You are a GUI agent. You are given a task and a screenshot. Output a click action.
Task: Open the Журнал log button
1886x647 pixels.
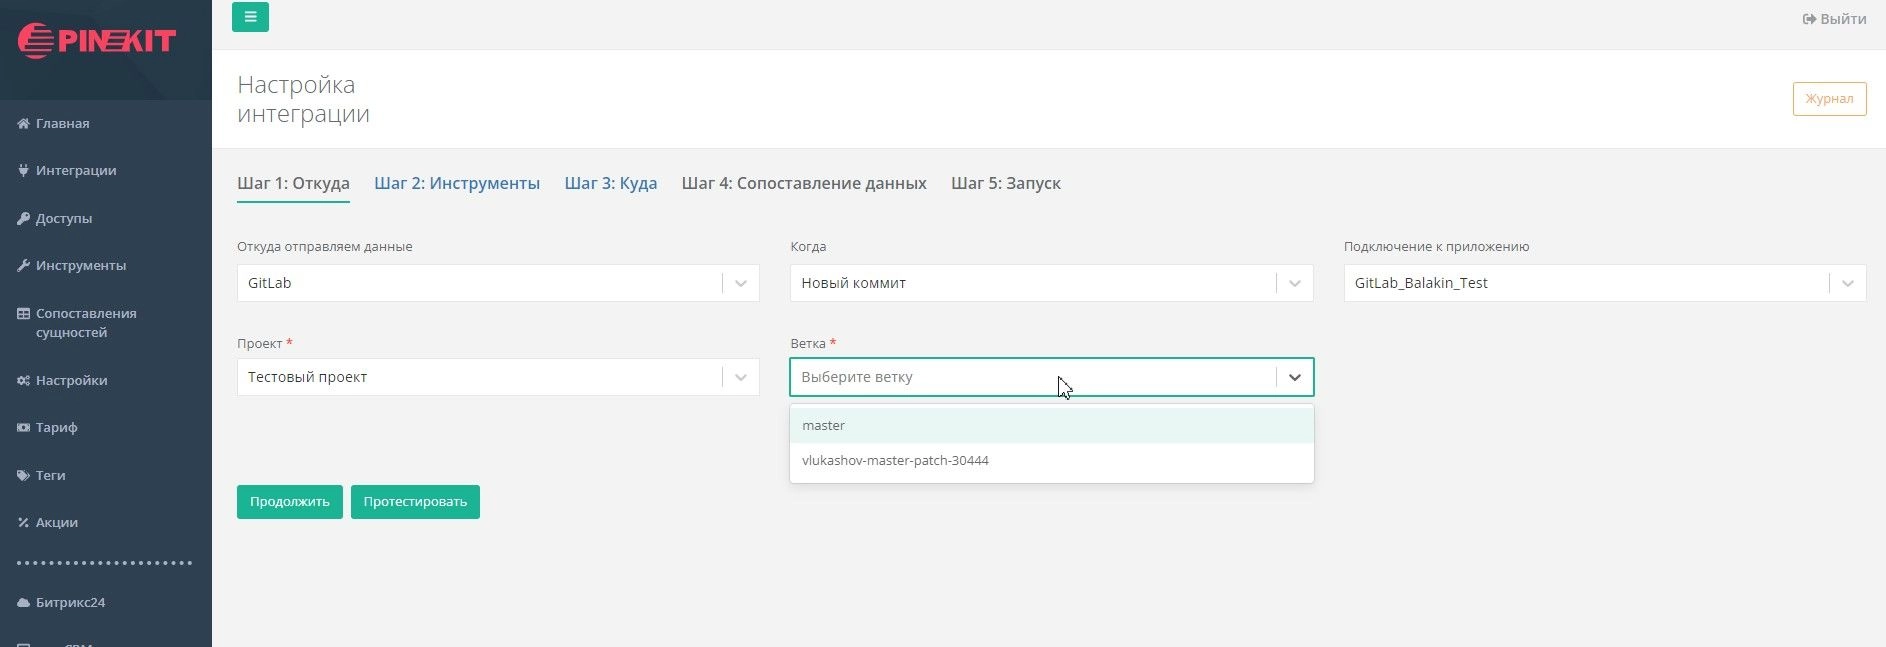[x=1828, y=99]
